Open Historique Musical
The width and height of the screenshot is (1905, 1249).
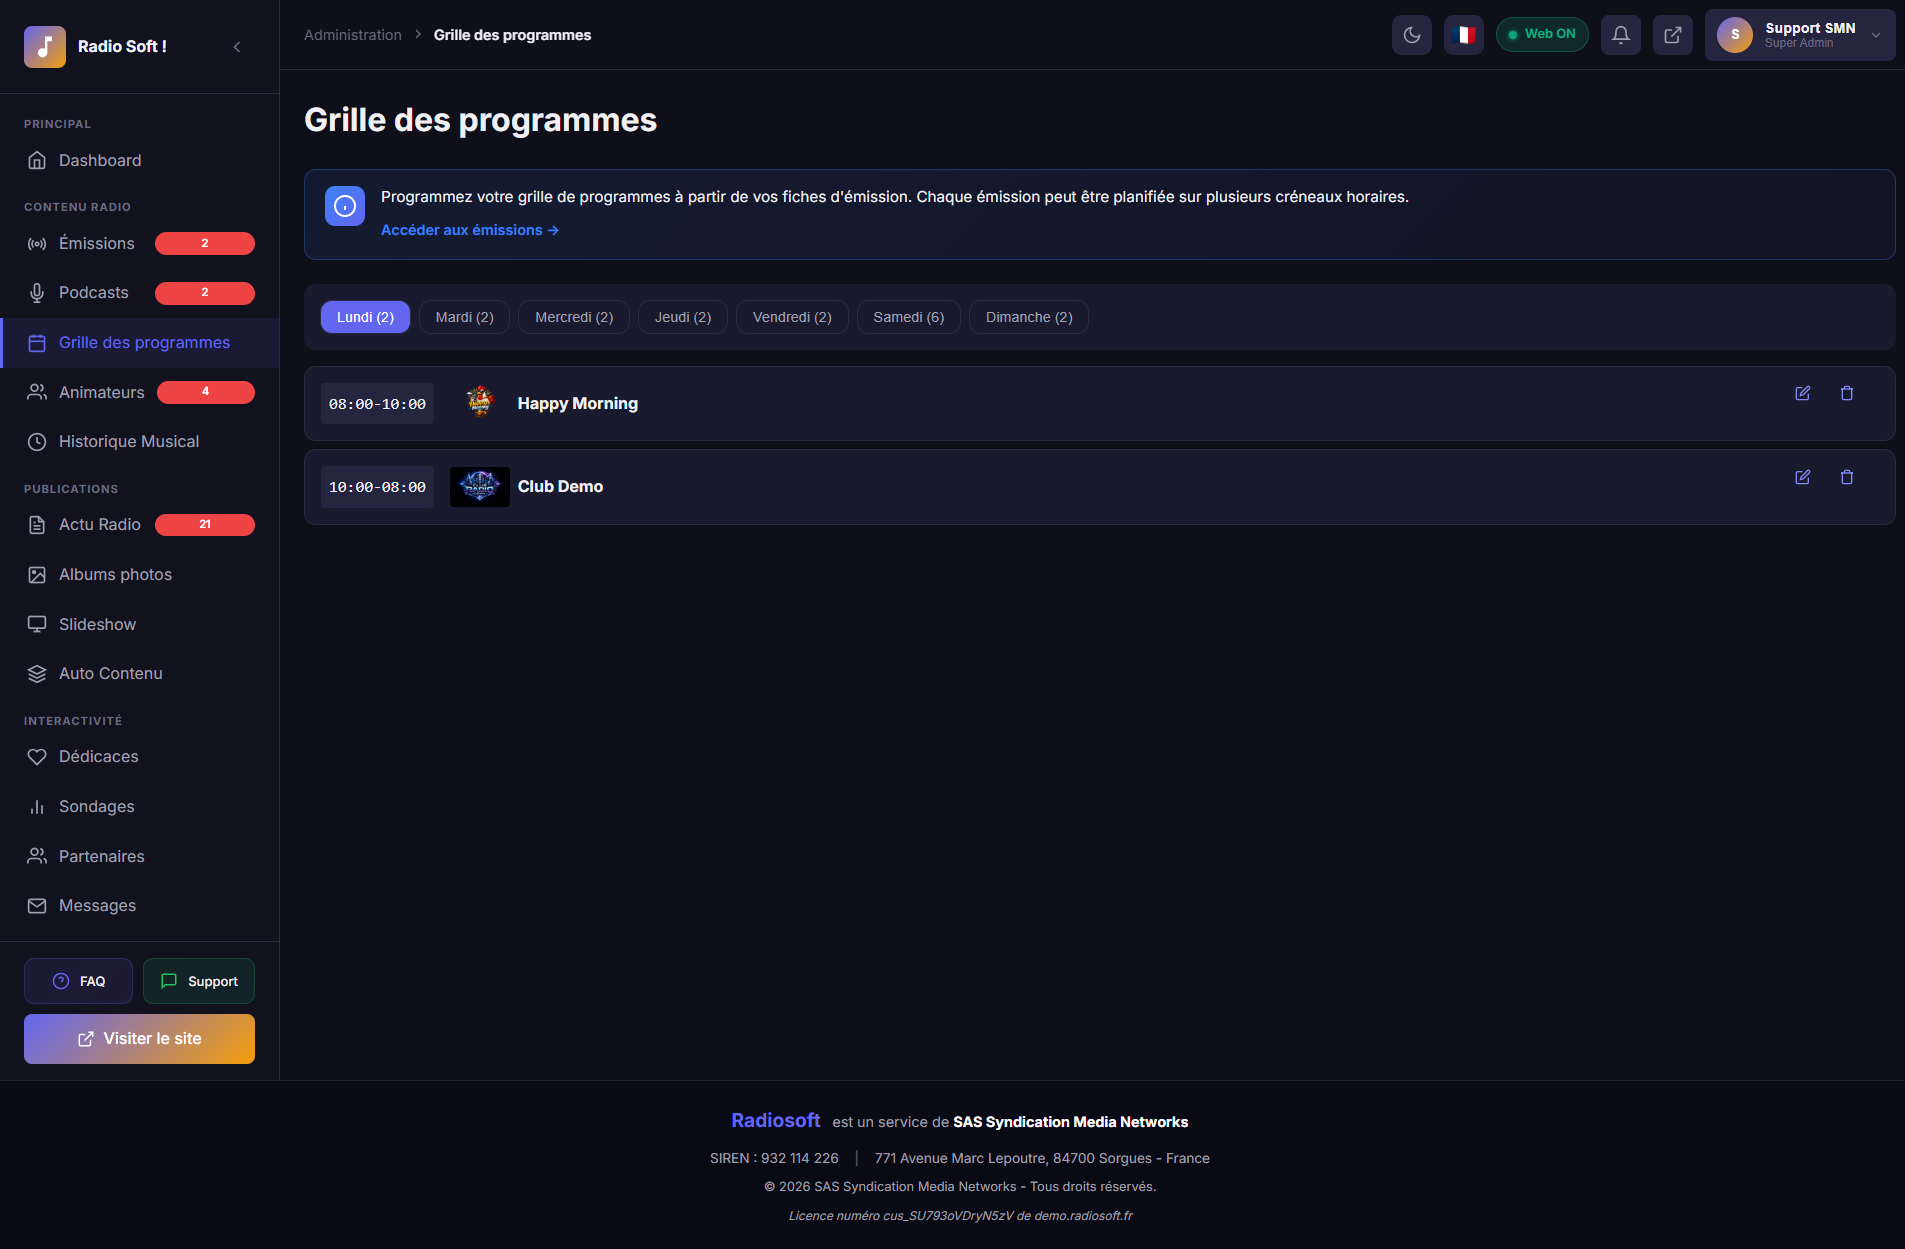[x=128, y=441]
